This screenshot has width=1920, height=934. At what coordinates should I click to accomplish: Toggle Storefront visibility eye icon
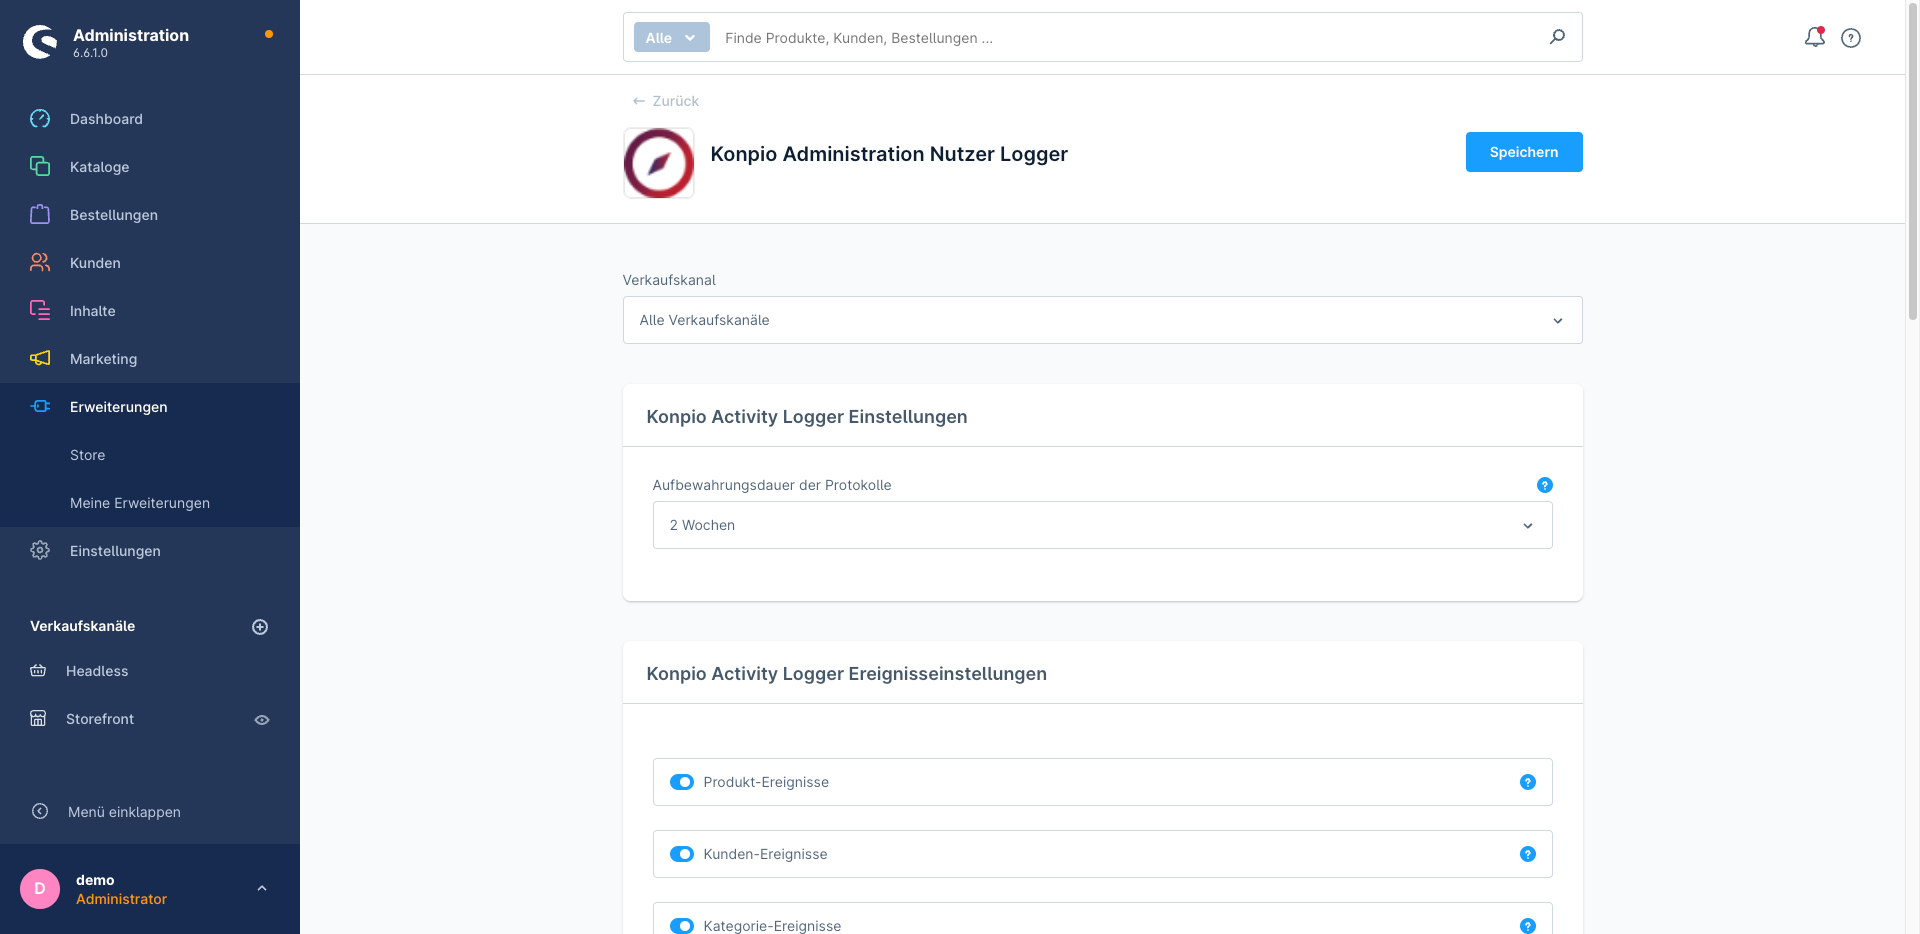pyautogui.click(x=262, y=720)
